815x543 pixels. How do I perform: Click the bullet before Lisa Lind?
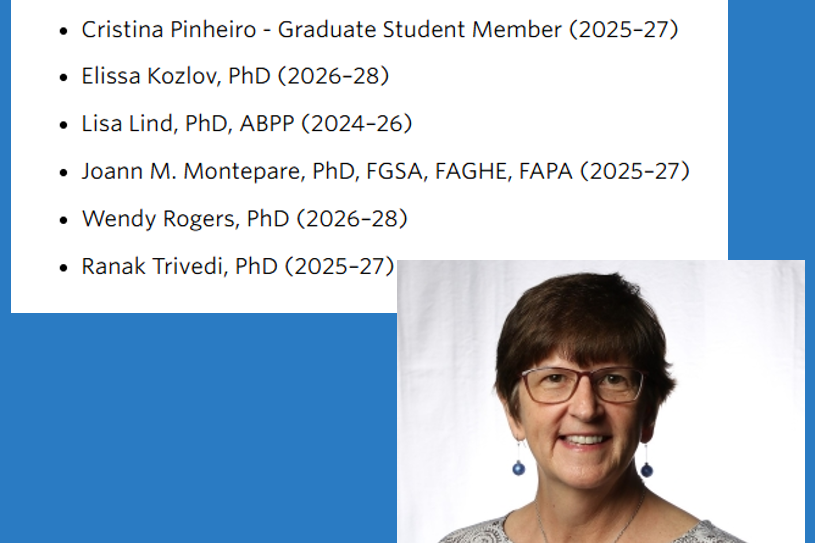pos(63,125)
